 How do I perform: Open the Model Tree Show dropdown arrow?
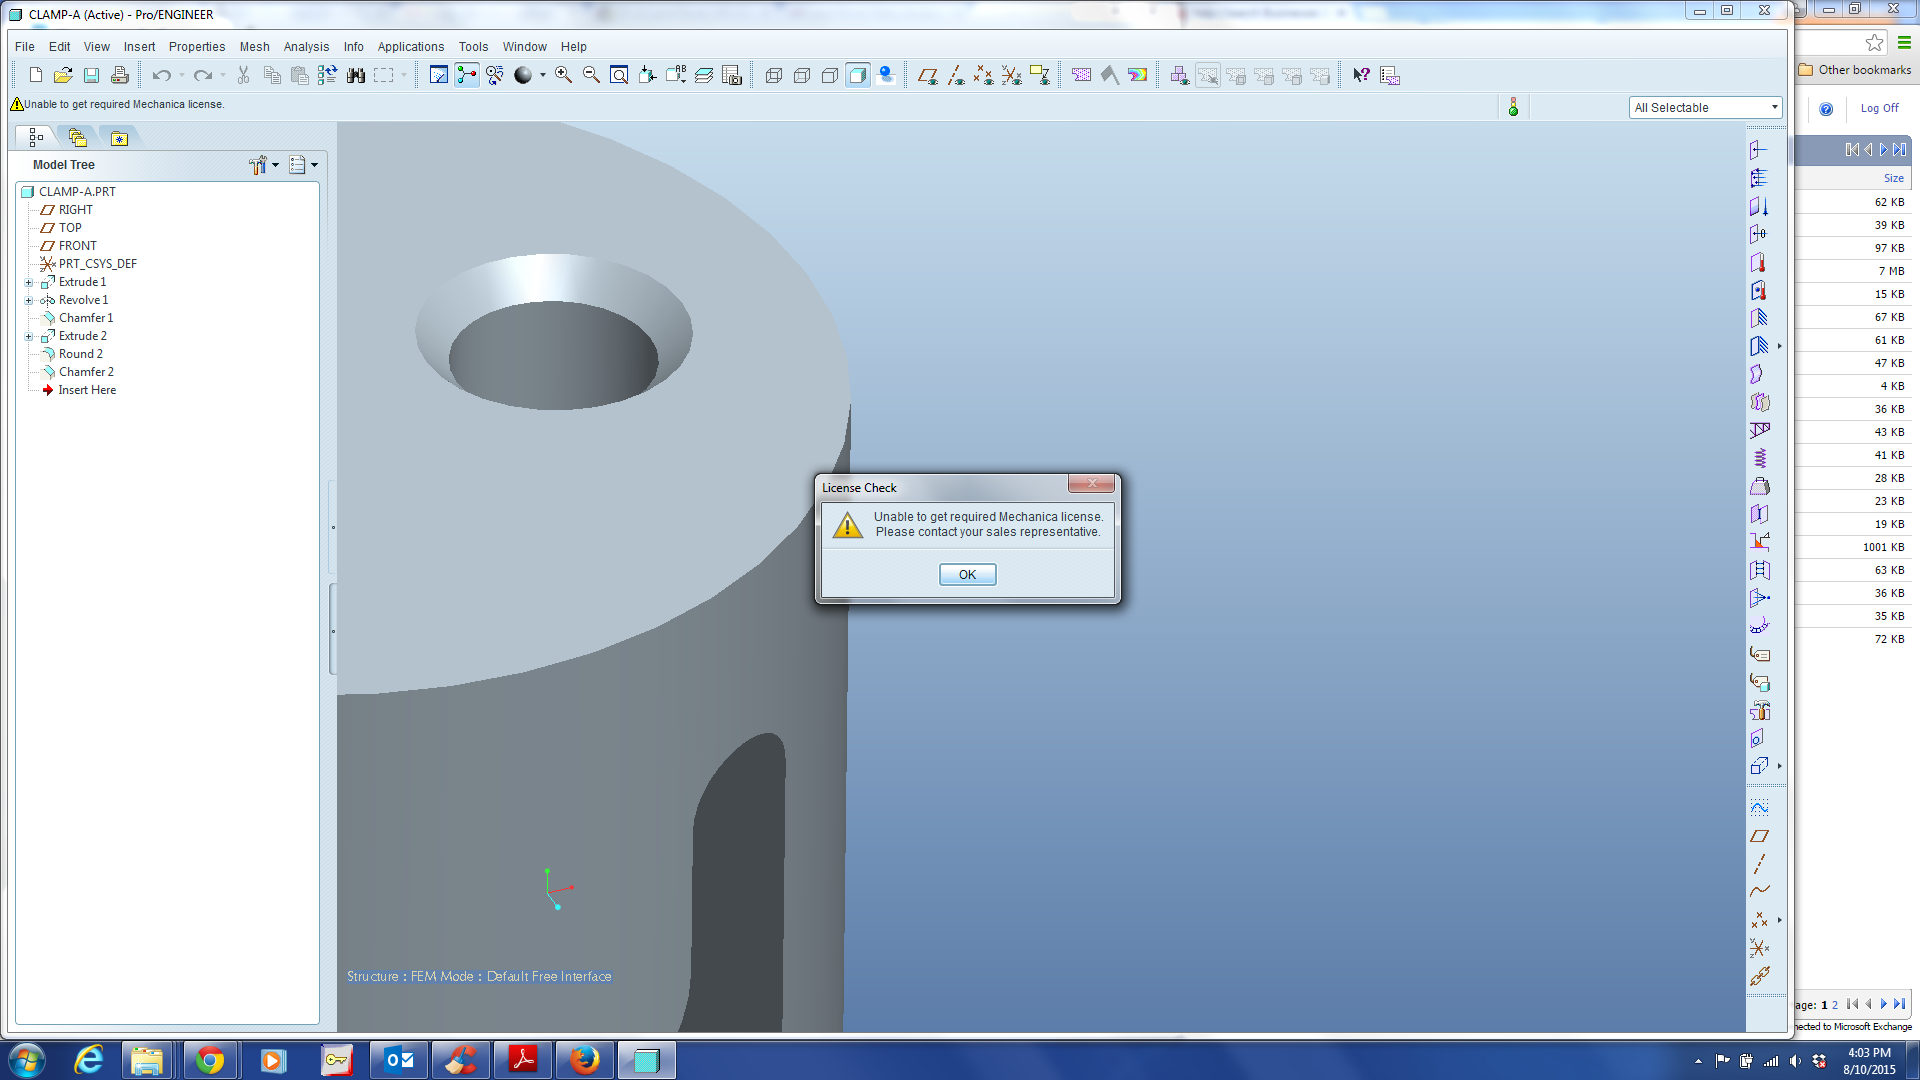(x=314, y=165)
